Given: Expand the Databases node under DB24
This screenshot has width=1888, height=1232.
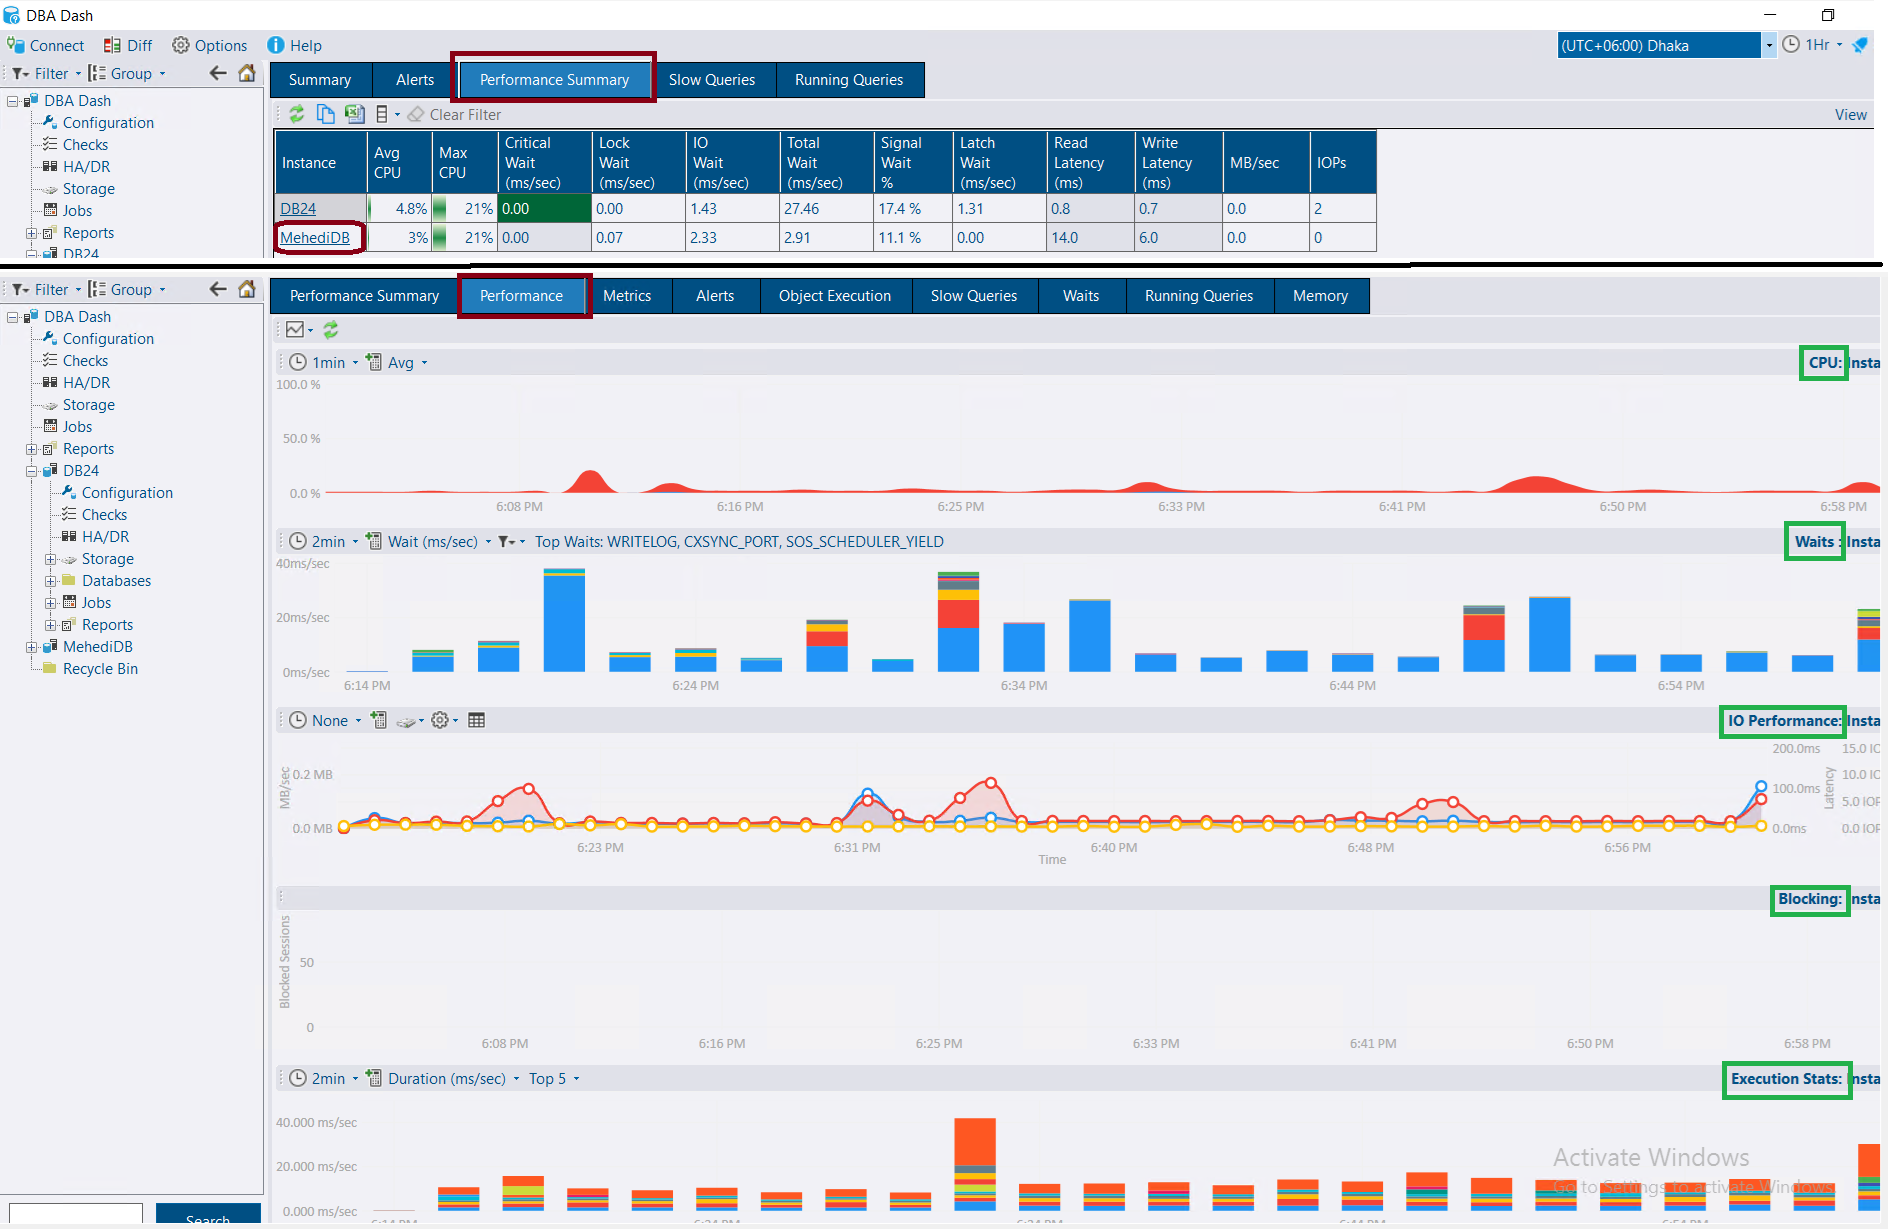Looking at the screenshot, I should pyautogui.click(x=50, y=581).
